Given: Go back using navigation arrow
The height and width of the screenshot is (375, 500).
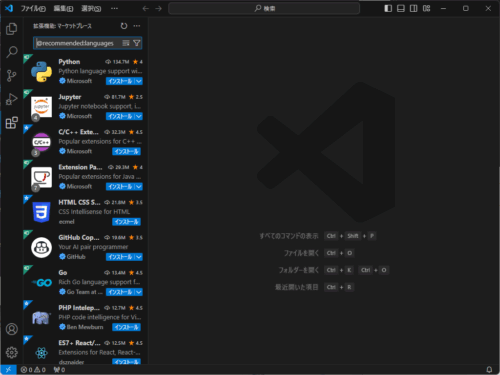Looking at the screenshot, I should click(x=146, y=8).
